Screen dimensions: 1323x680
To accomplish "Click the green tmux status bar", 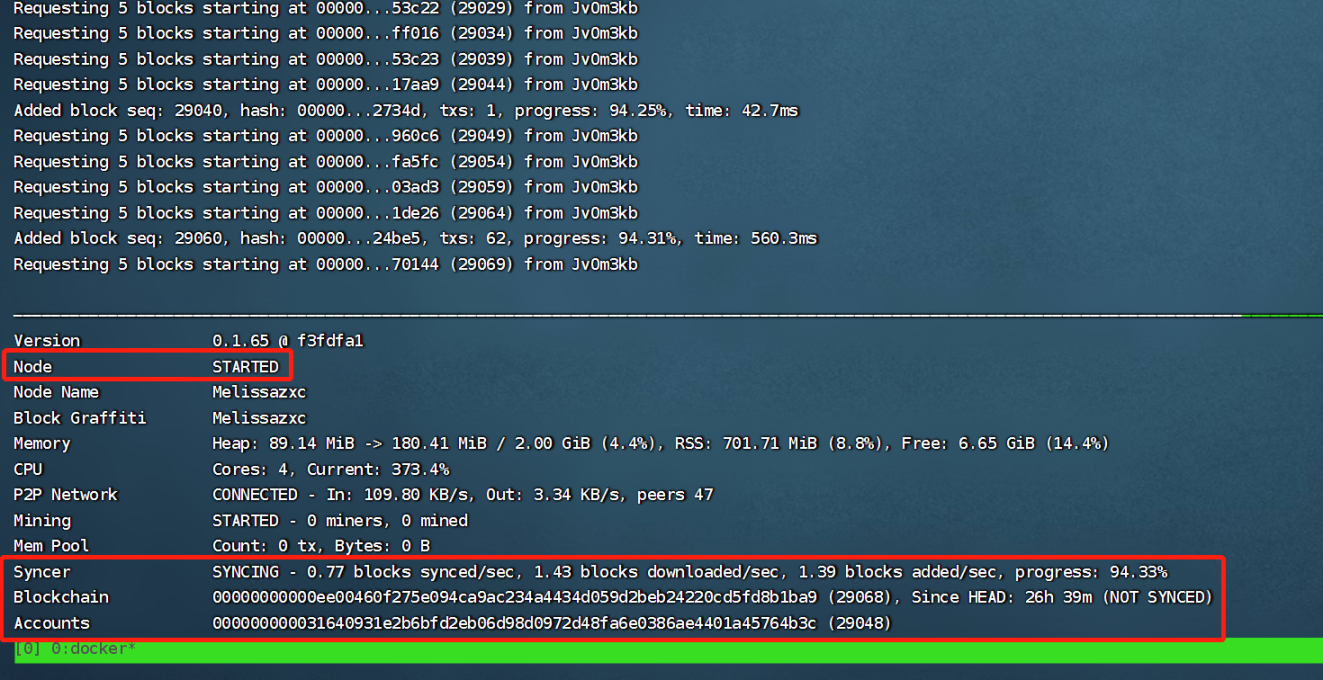I will (700, 650).
